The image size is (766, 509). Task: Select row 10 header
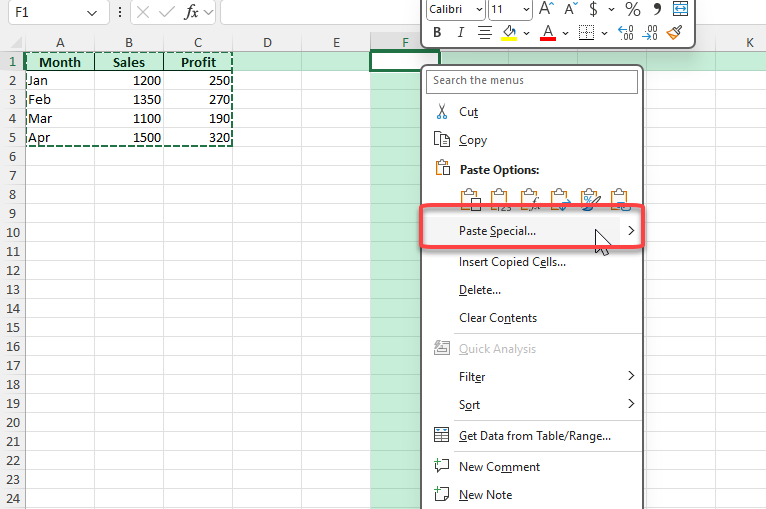click(x=13, y=233)
